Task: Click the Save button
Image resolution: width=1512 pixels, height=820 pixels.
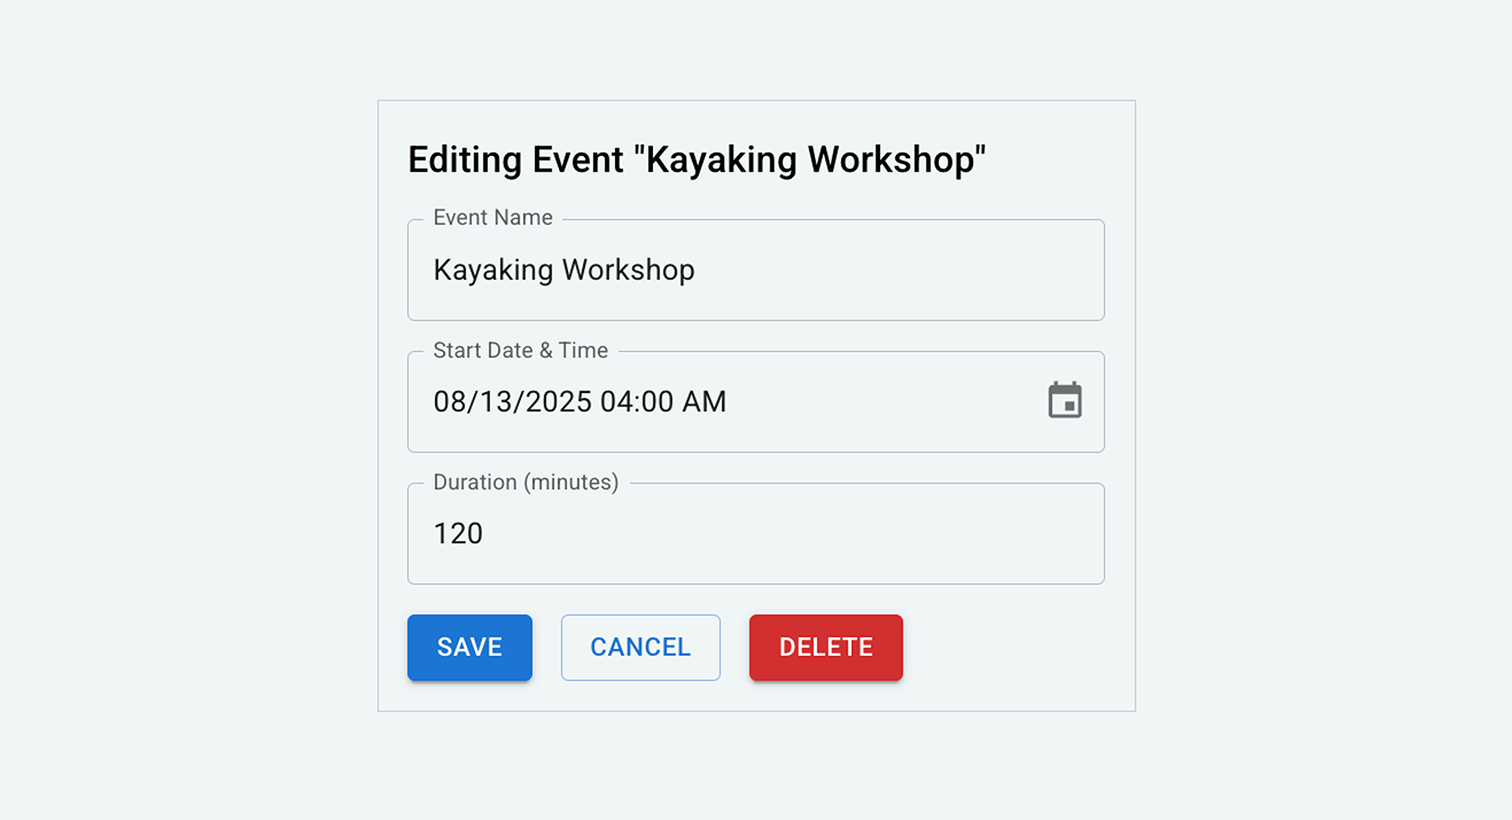Action: 469,647
